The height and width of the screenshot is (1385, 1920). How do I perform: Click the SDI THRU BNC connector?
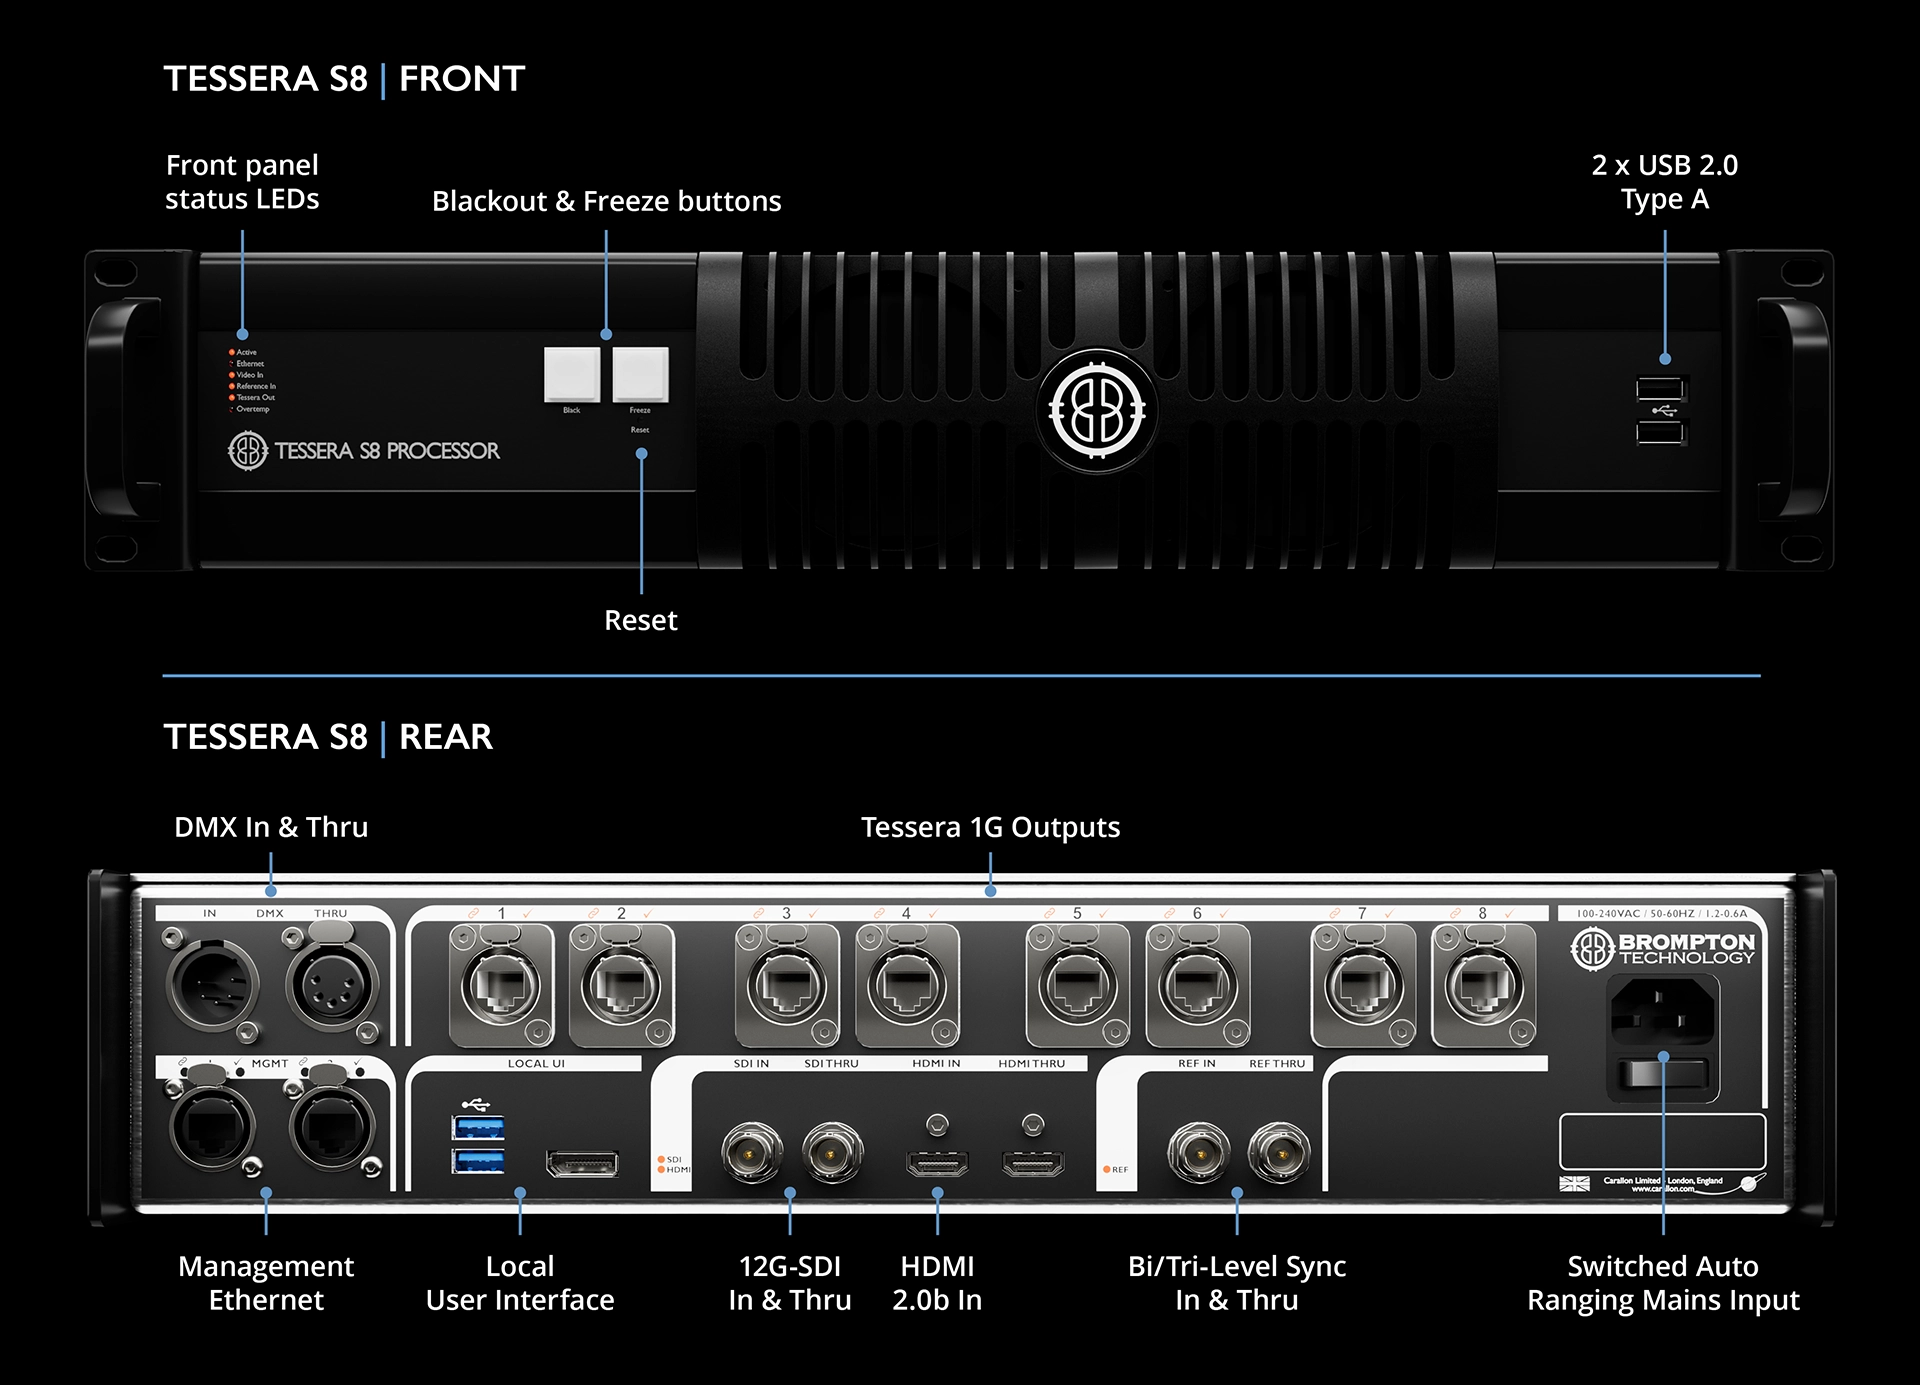tap(831, 1152)
